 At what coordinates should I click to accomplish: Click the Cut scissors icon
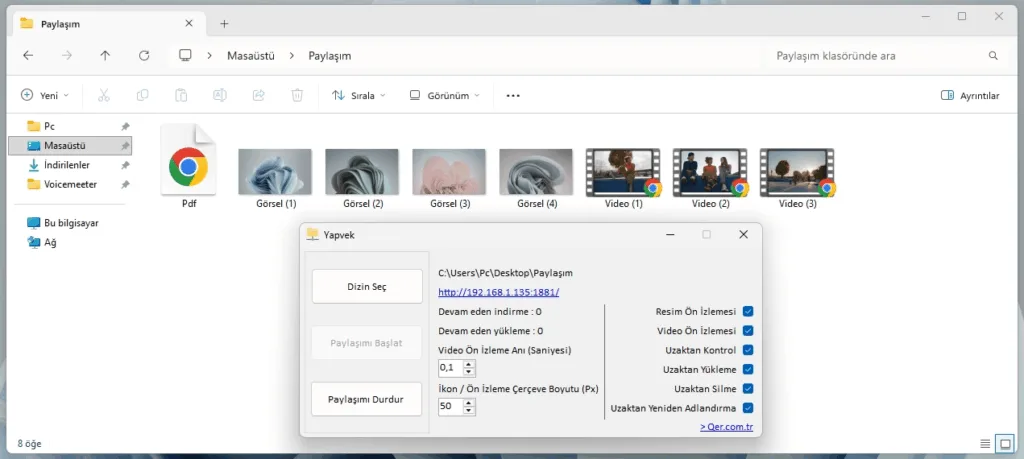tap(103, 96)
